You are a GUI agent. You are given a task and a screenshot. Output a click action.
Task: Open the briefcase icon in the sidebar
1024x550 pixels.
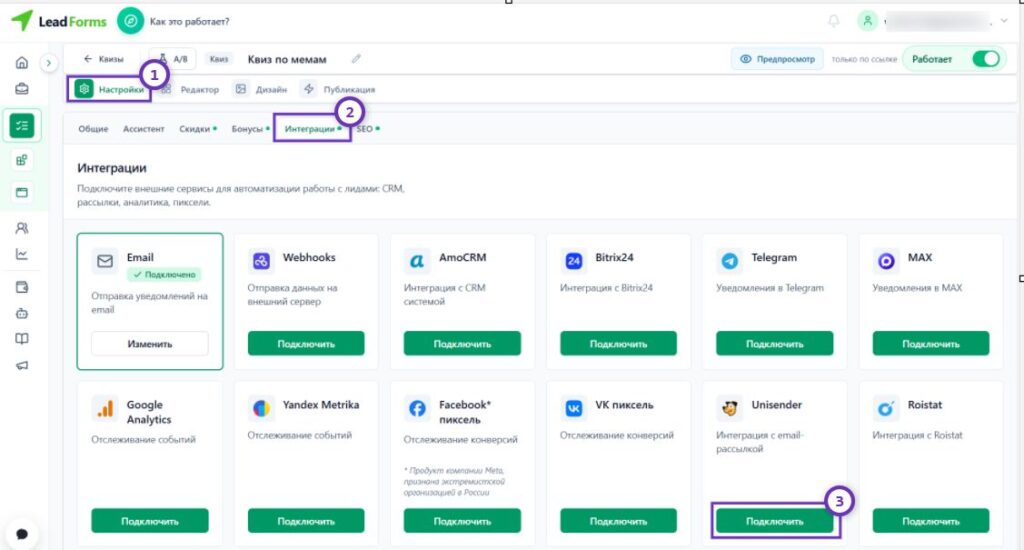point(22,89)
